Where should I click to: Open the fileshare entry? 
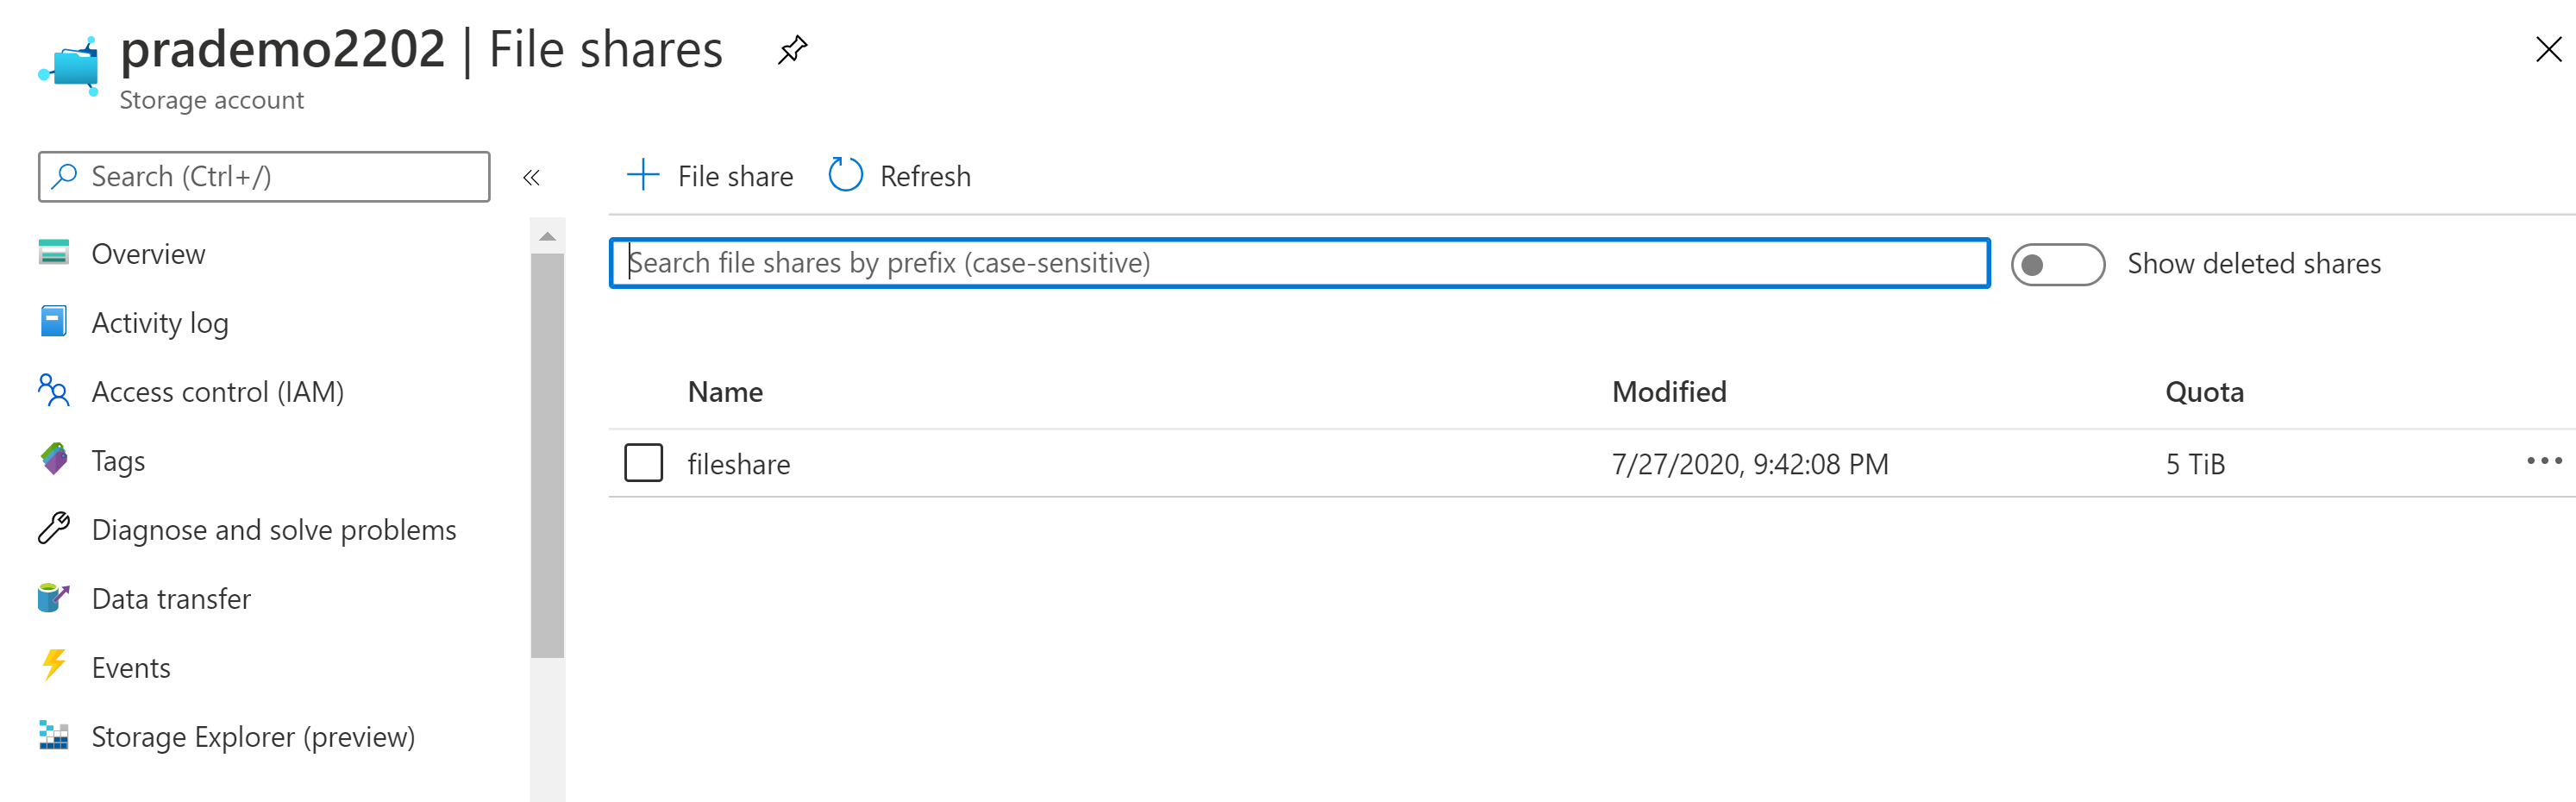click(x=738, y=464)
